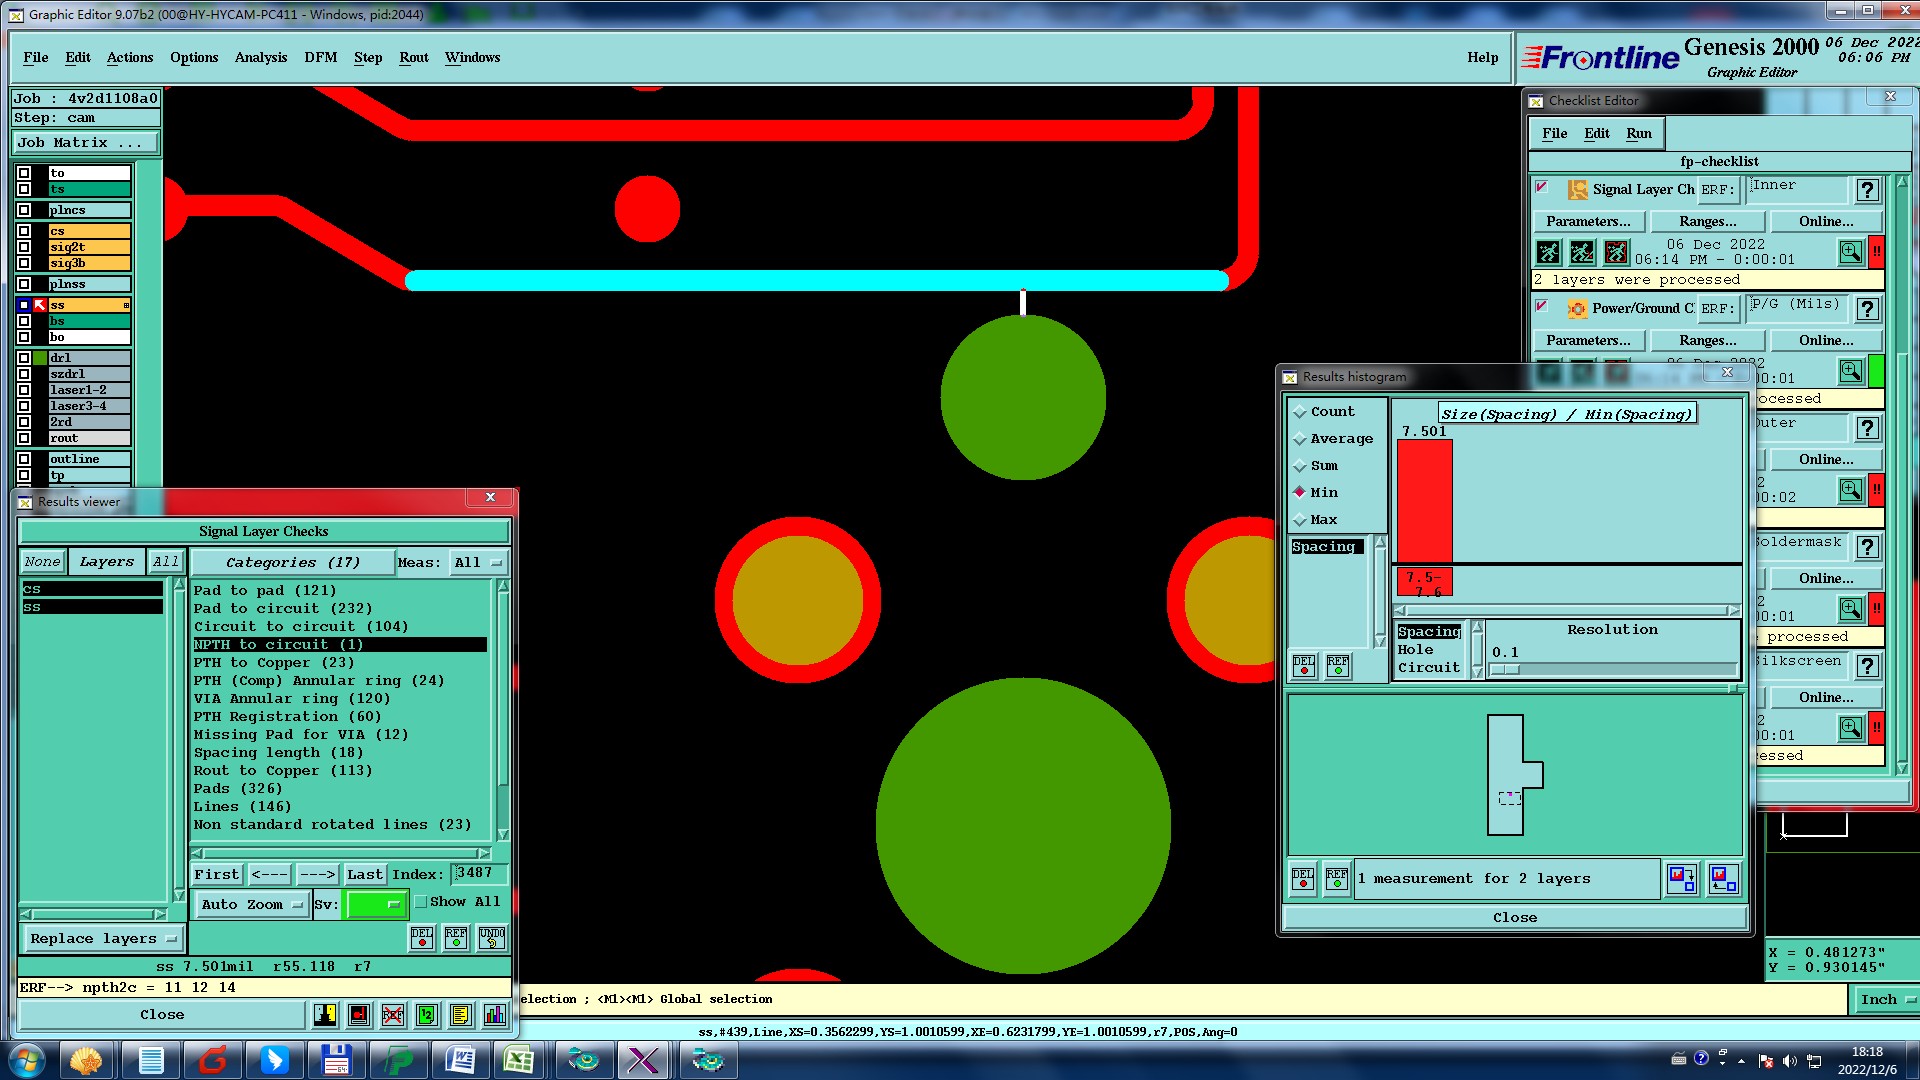Open the Replace layers dropdown
Image resolution: width=1920 pixels, height=1080 pixels.
(x=102, y=939)
